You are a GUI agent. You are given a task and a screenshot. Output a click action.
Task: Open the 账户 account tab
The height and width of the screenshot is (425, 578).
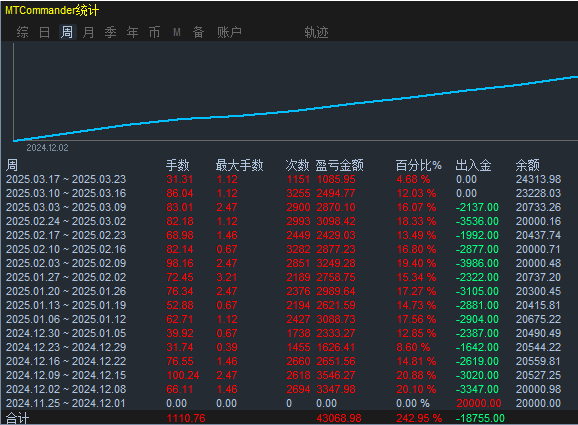(x=229, y=32)
